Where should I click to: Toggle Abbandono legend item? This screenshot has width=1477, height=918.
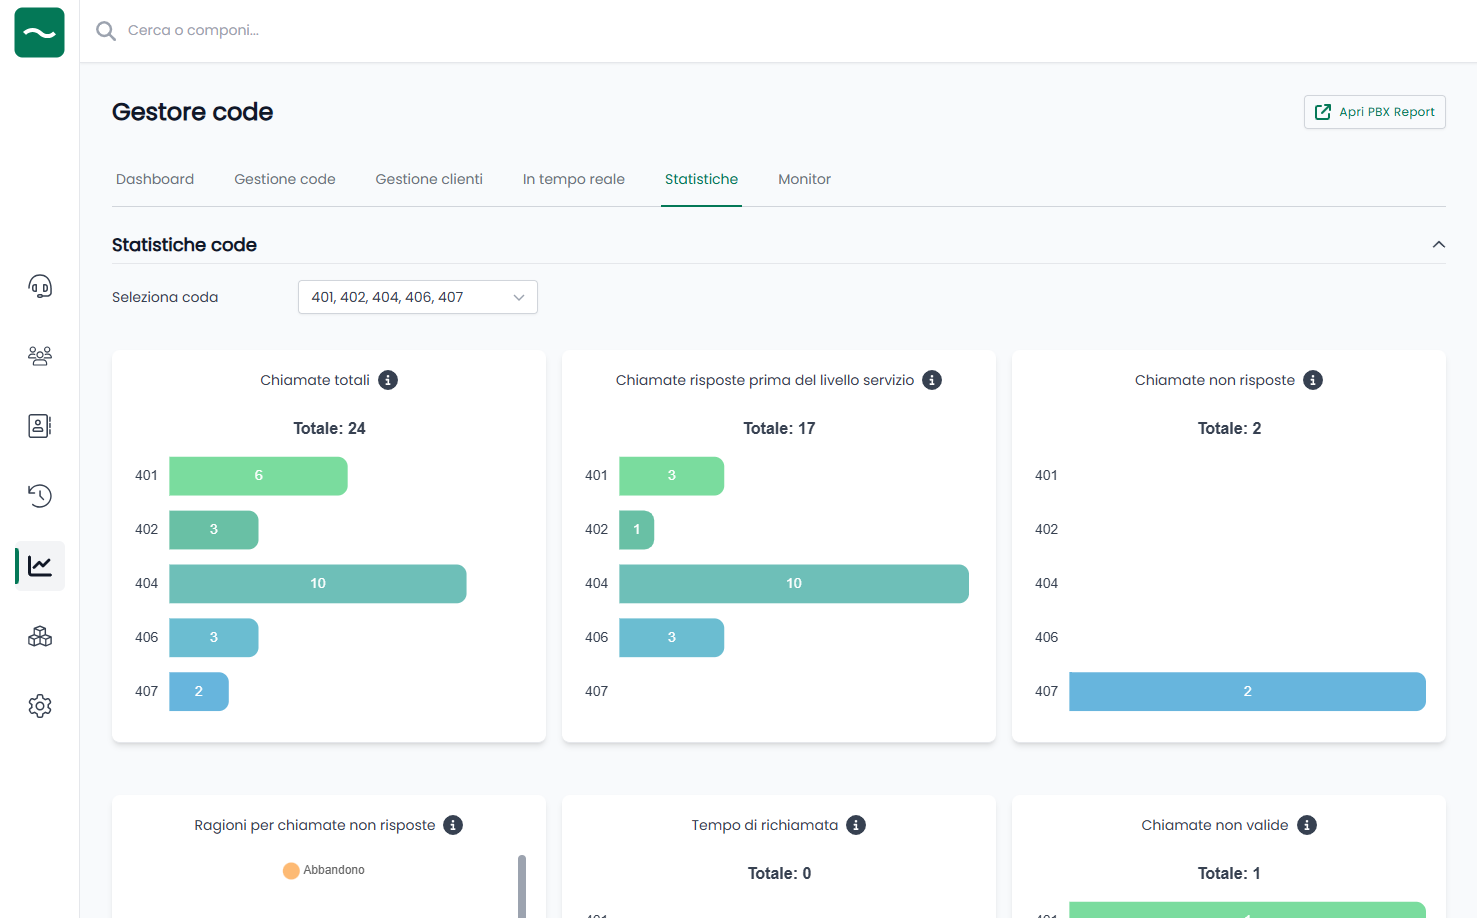click(324, 870)
